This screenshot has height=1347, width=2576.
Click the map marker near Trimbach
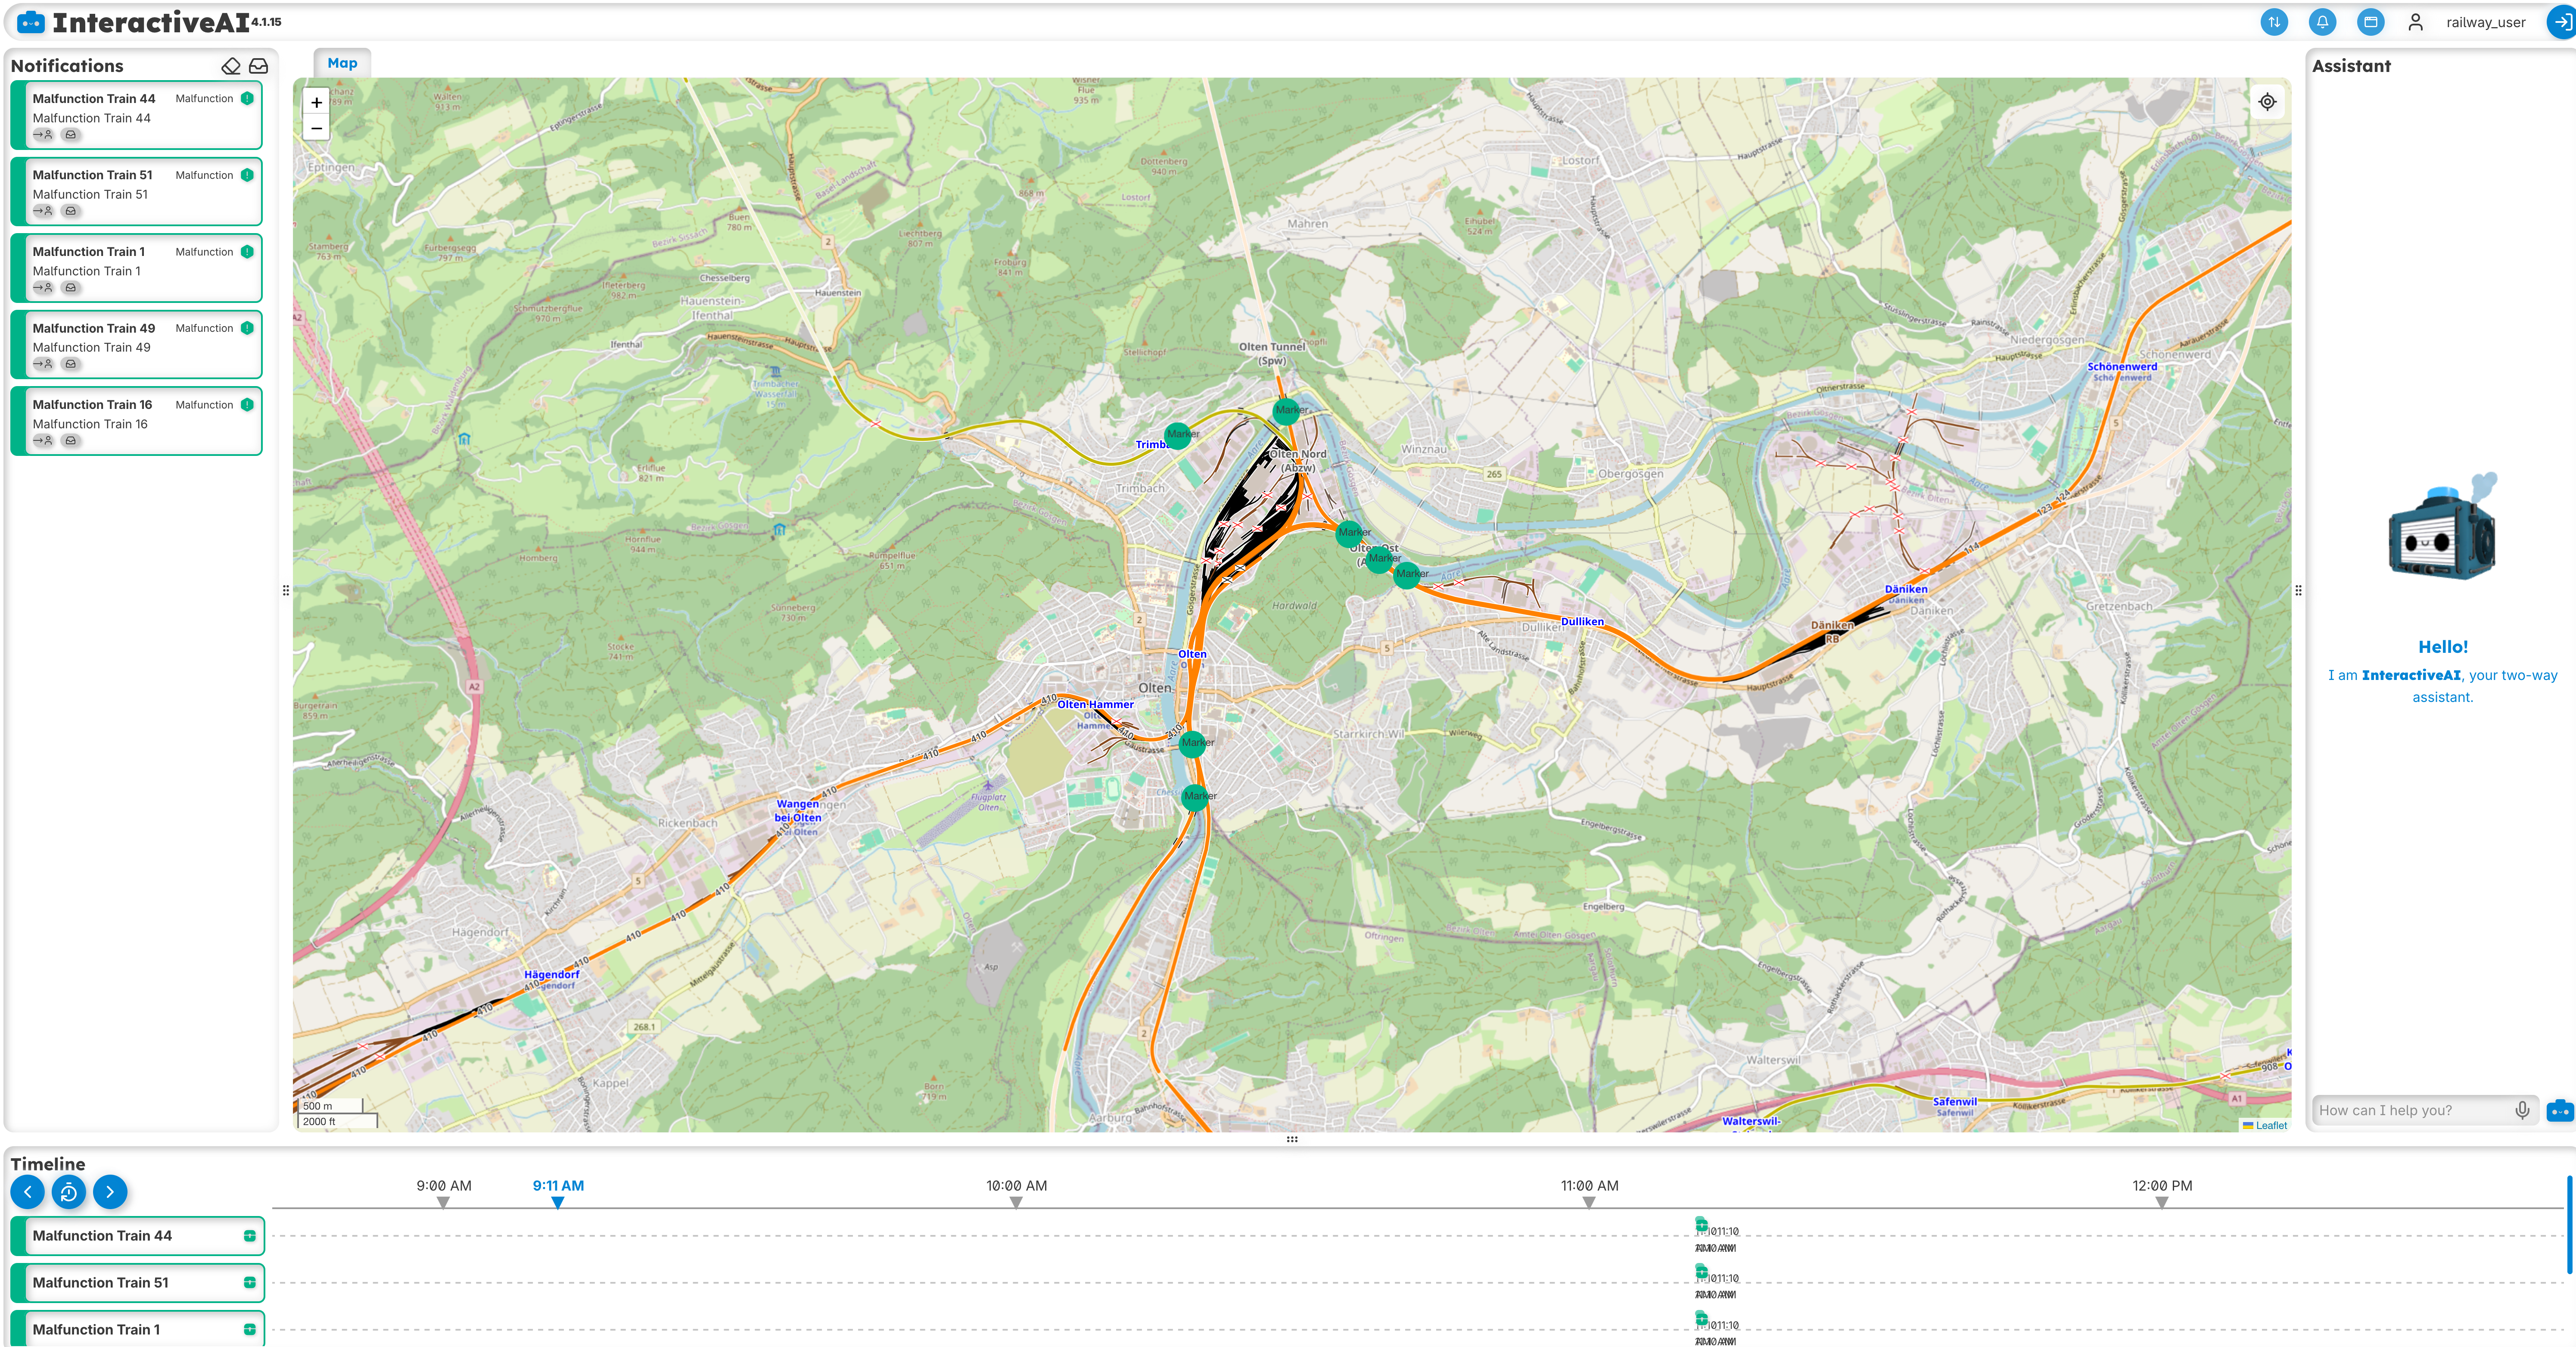1178,435
